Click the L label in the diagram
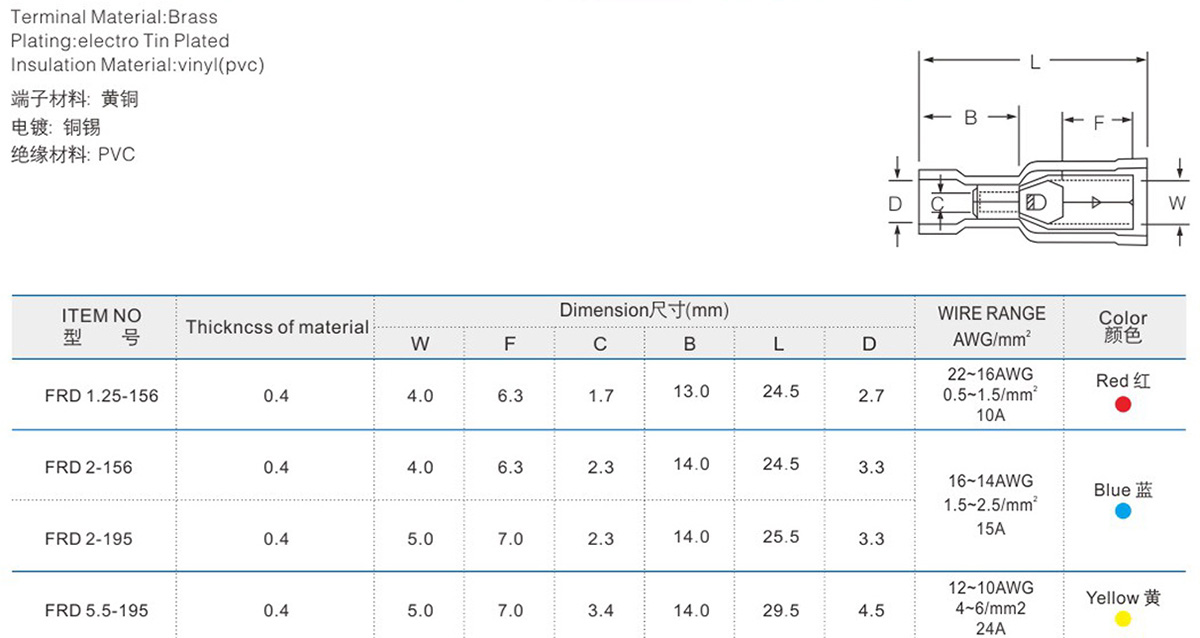The height and width of the screenshot is (638, 1200). [x=1035, y=62]
